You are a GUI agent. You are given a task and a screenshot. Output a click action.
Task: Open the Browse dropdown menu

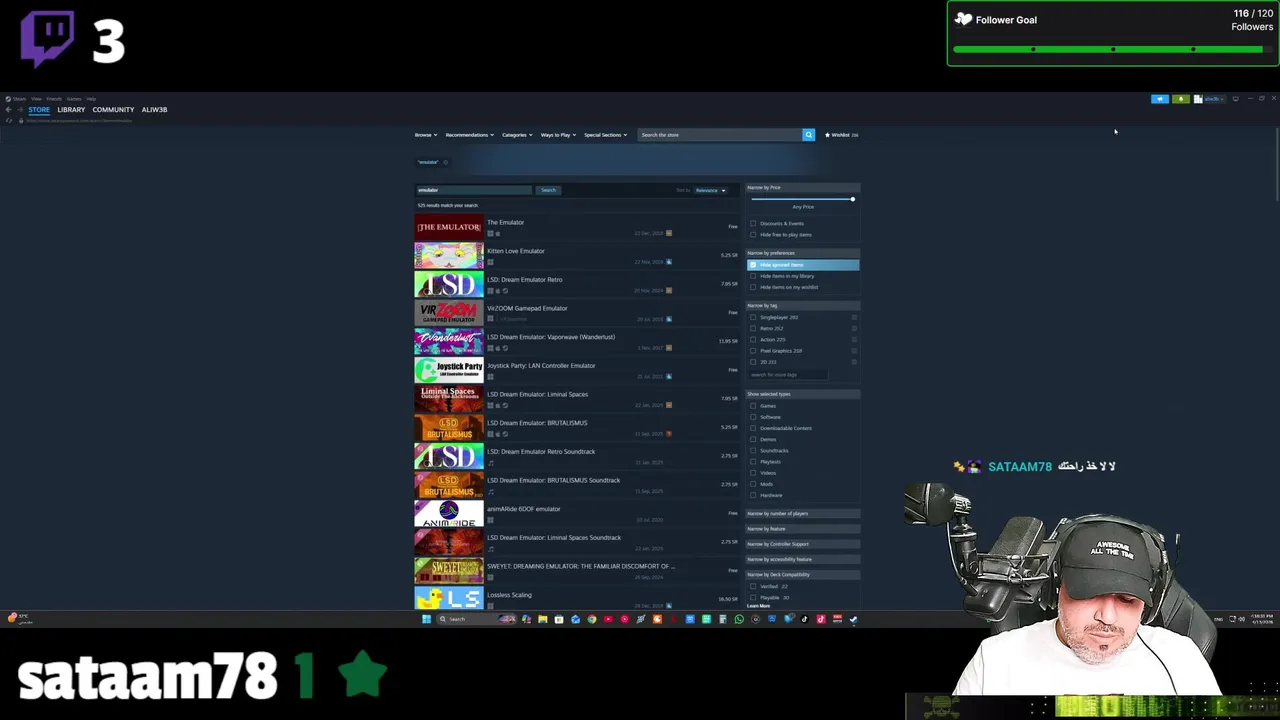click(x=425, y=135)
